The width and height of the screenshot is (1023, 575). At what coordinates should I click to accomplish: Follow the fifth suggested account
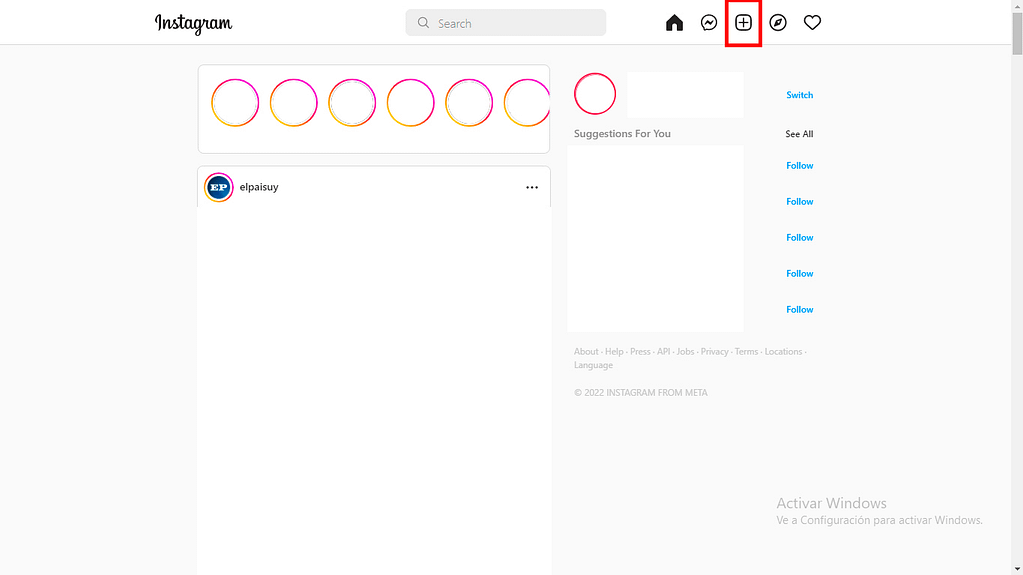[x=799, y=309]
